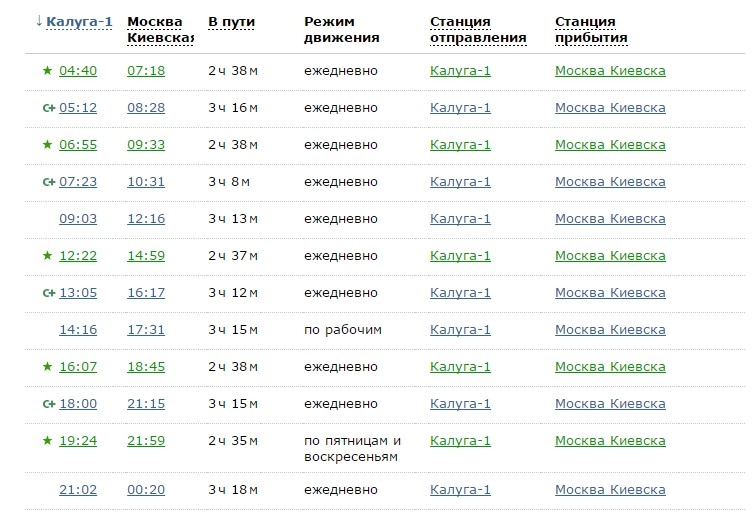
Task: Sort the table by the Калуга-1 column header
Action: (79, 22)
